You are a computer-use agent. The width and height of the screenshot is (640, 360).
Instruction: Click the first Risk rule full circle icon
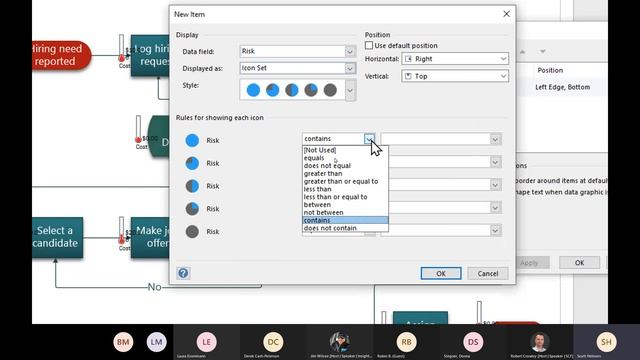point(192,140)
